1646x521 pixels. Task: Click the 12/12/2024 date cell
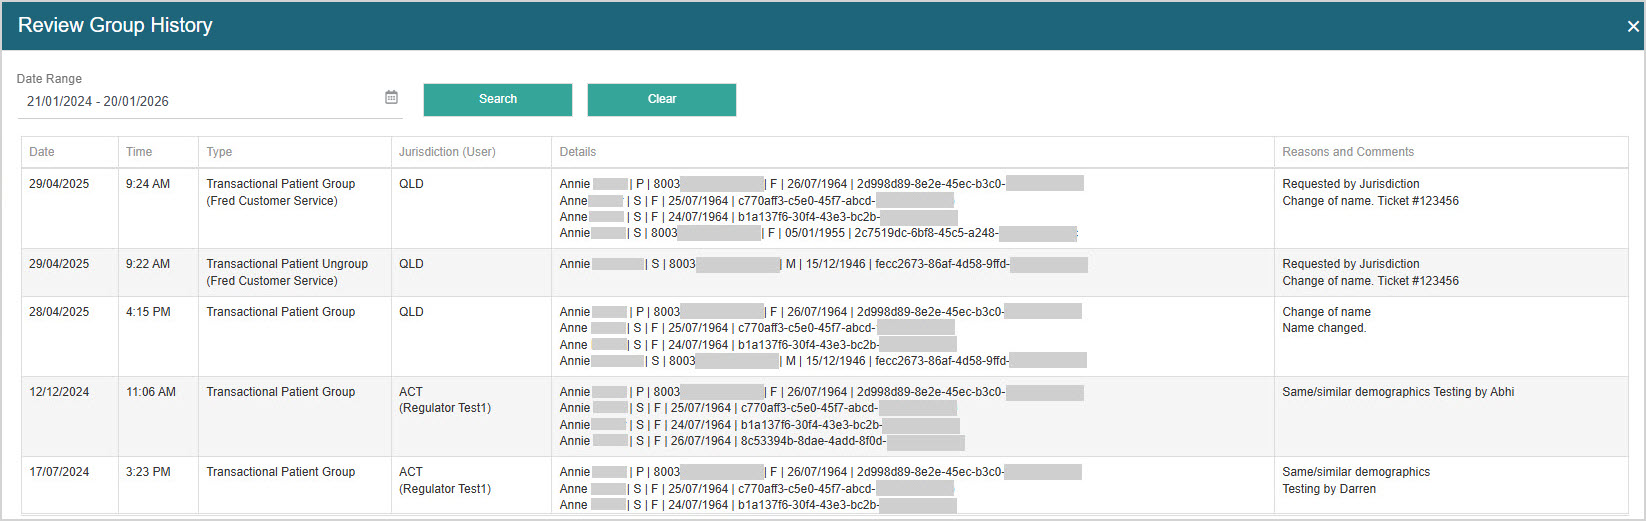pyautogui.click(x=59, y=392)
